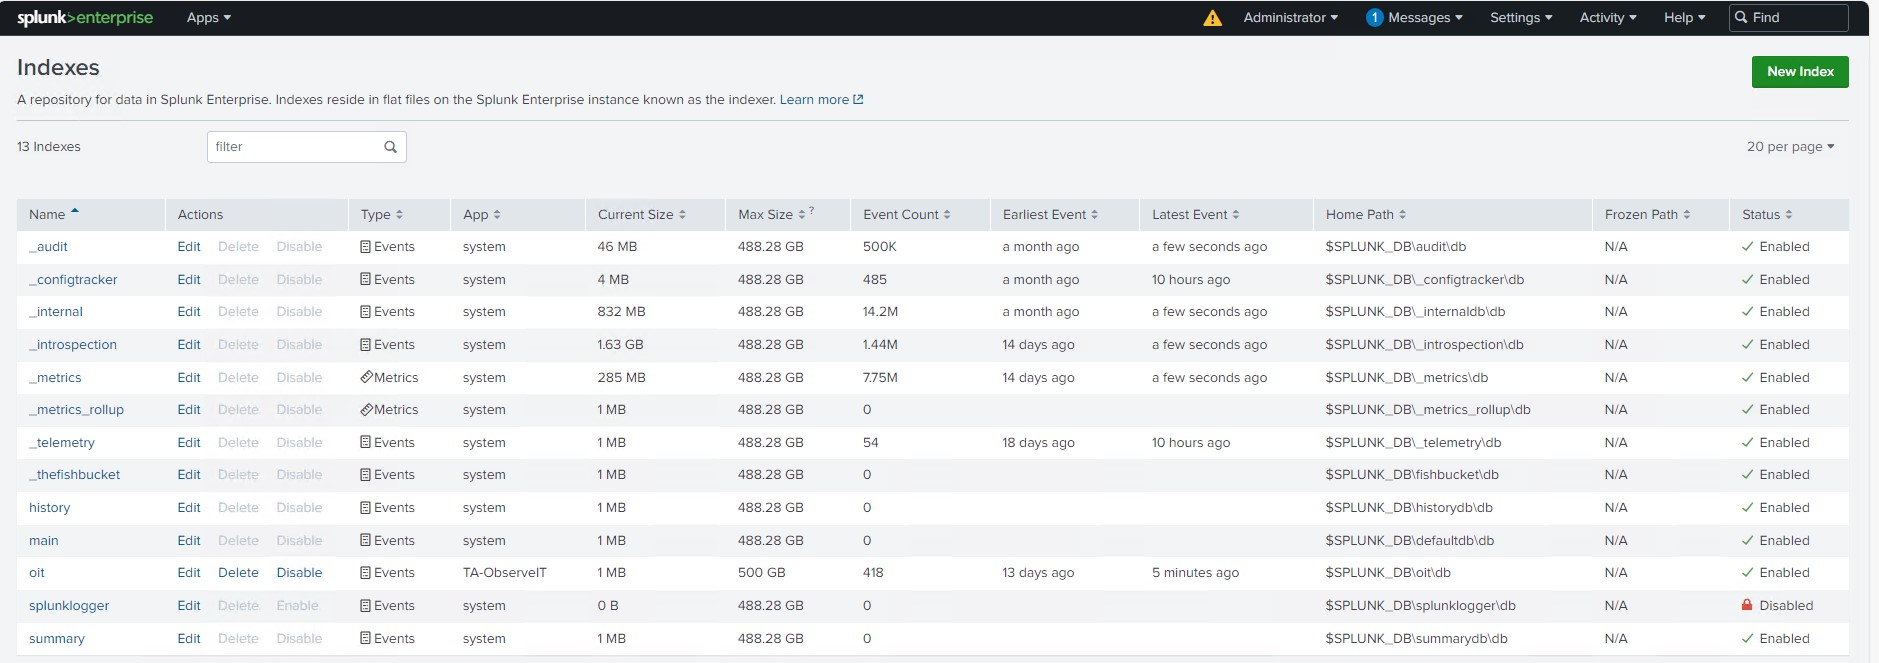
Task: Sort by Name column arrow
Action: click(x=75, y=213)
